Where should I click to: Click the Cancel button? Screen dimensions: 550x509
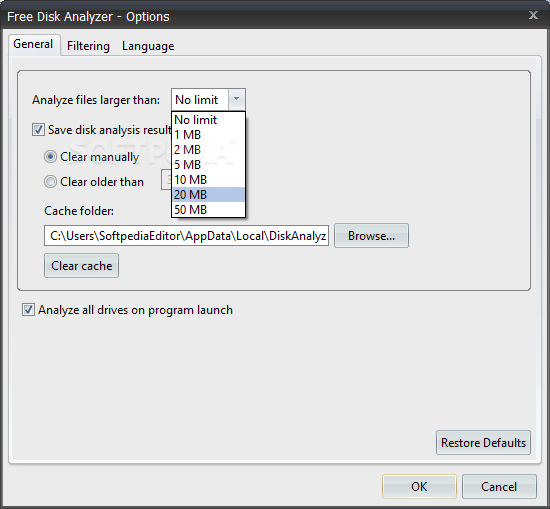click(499, 487)
